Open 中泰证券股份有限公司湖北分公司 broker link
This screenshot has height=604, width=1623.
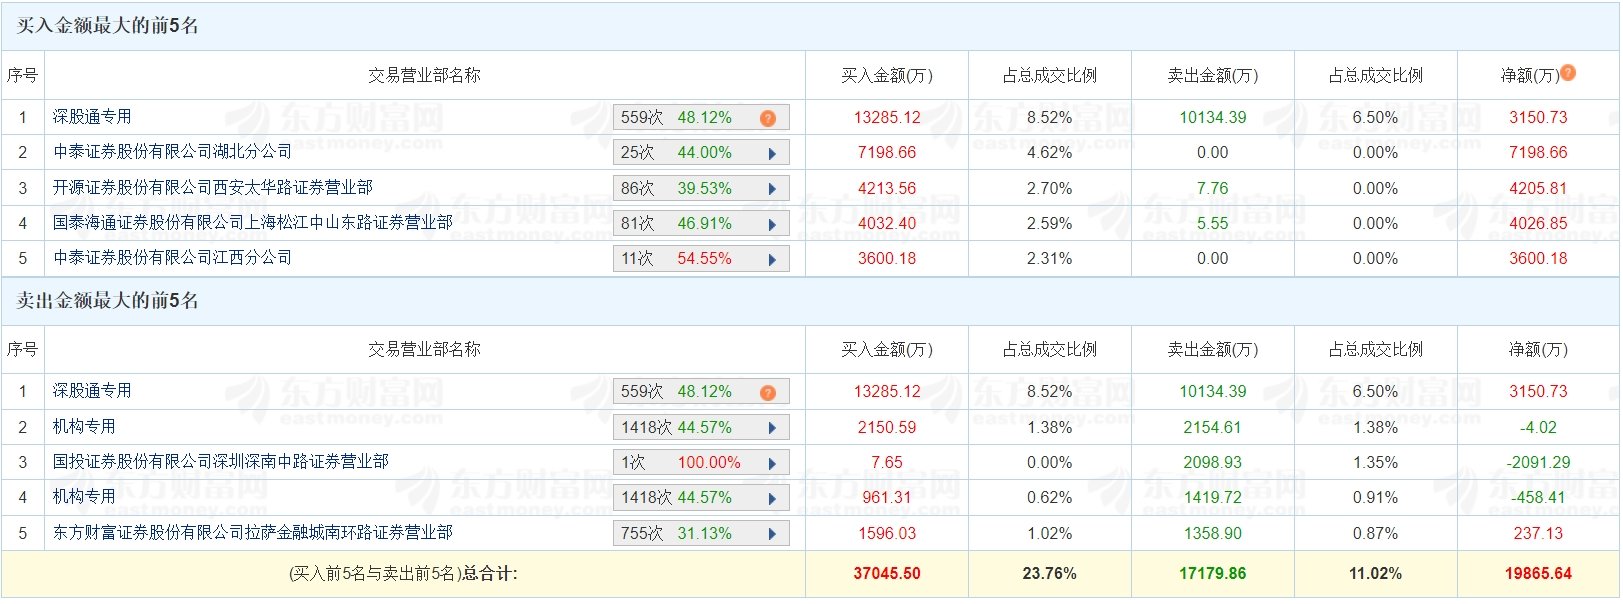(172, 152)
